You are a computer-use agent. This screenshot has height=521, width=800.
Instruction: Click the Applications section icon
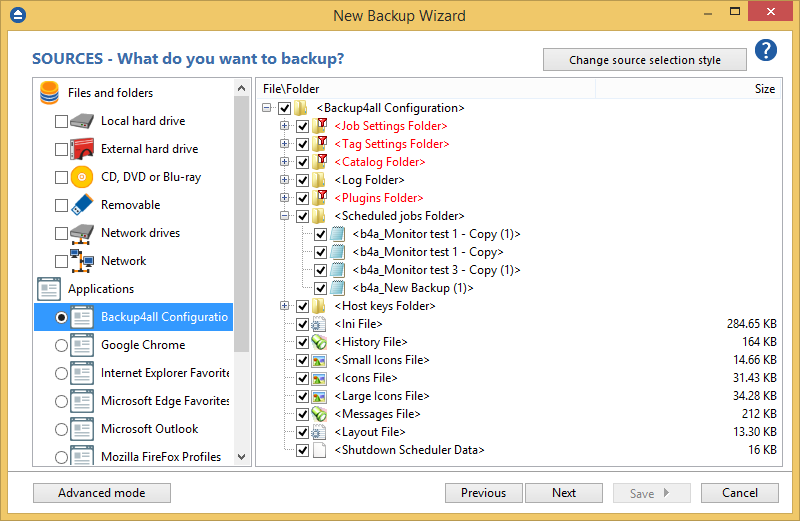click(x=49, y=289)
